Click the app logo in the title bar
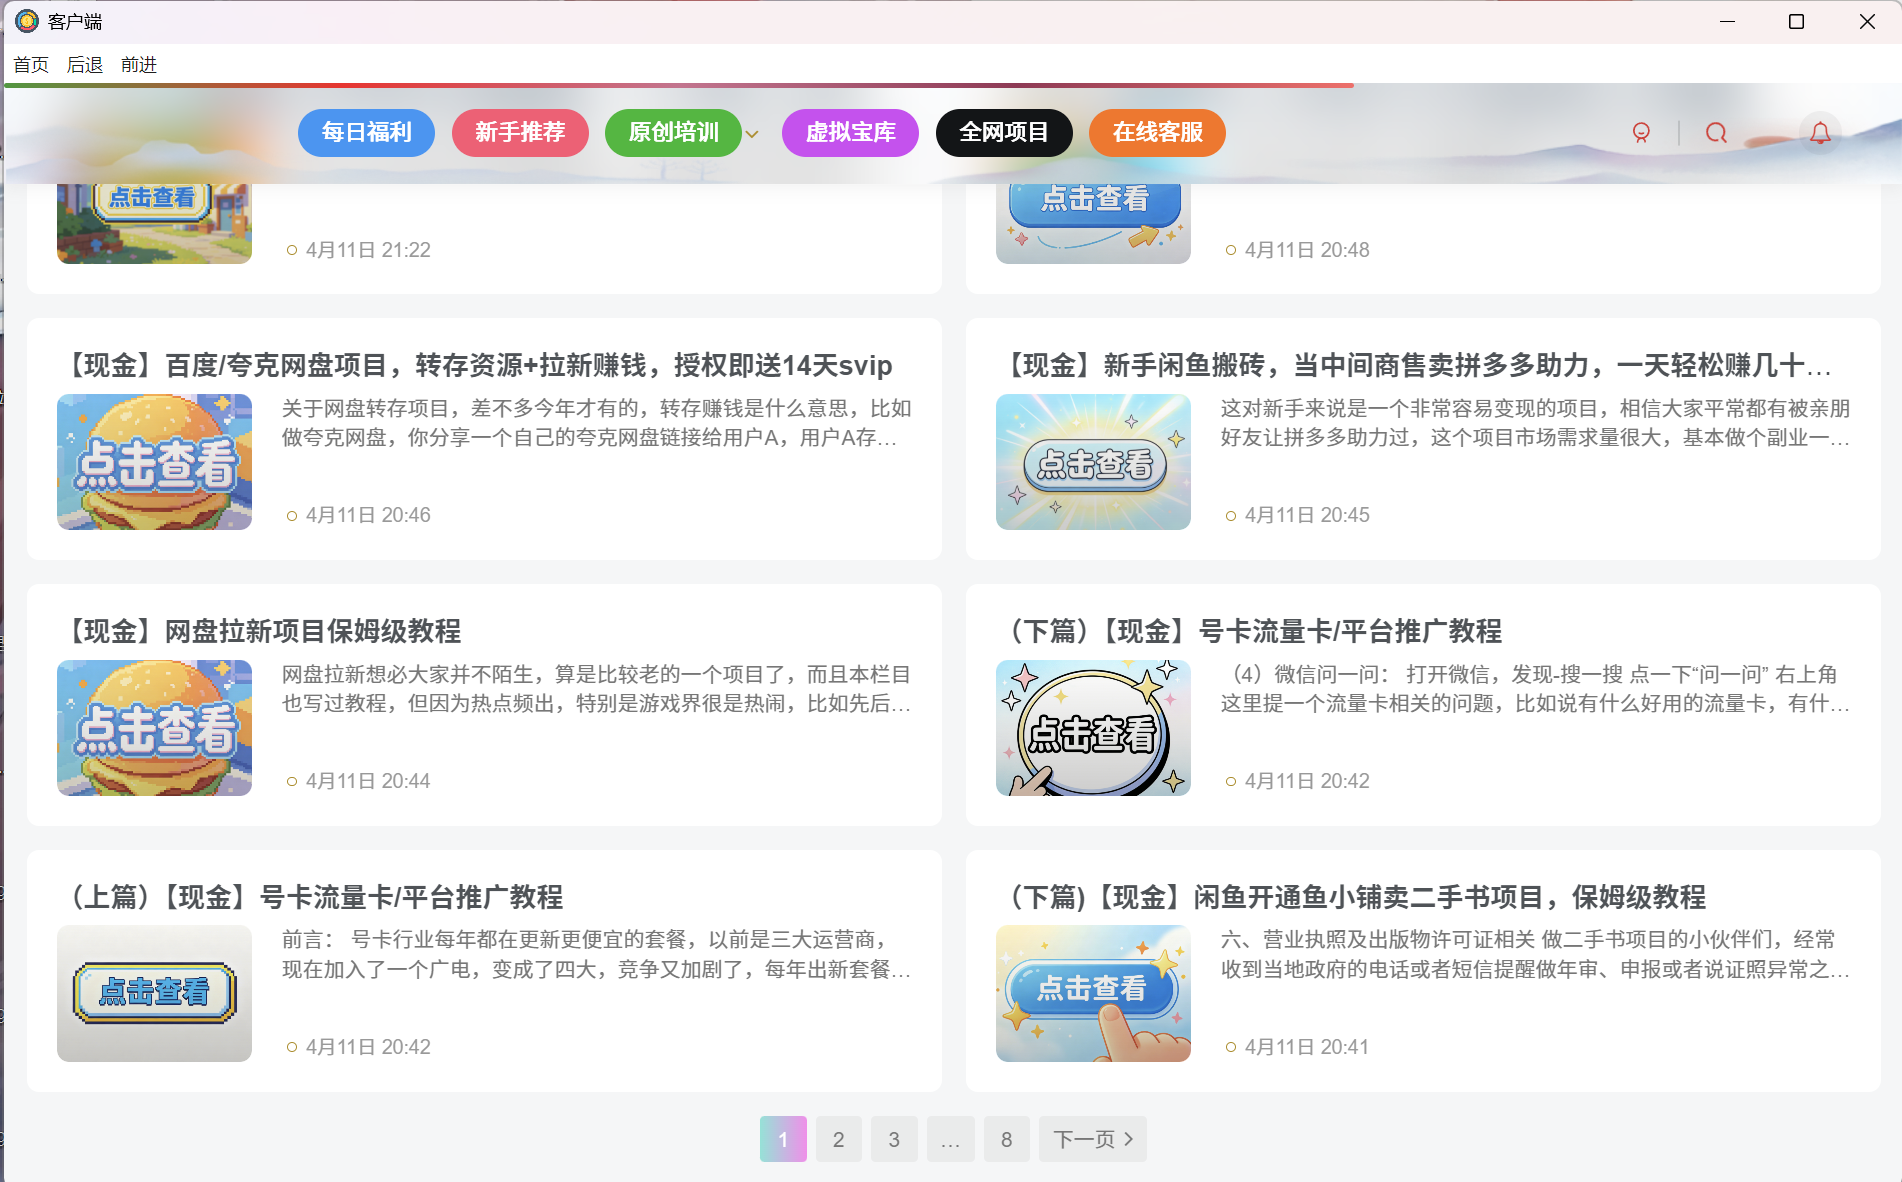1902x1182 pixels. (27, 20)
